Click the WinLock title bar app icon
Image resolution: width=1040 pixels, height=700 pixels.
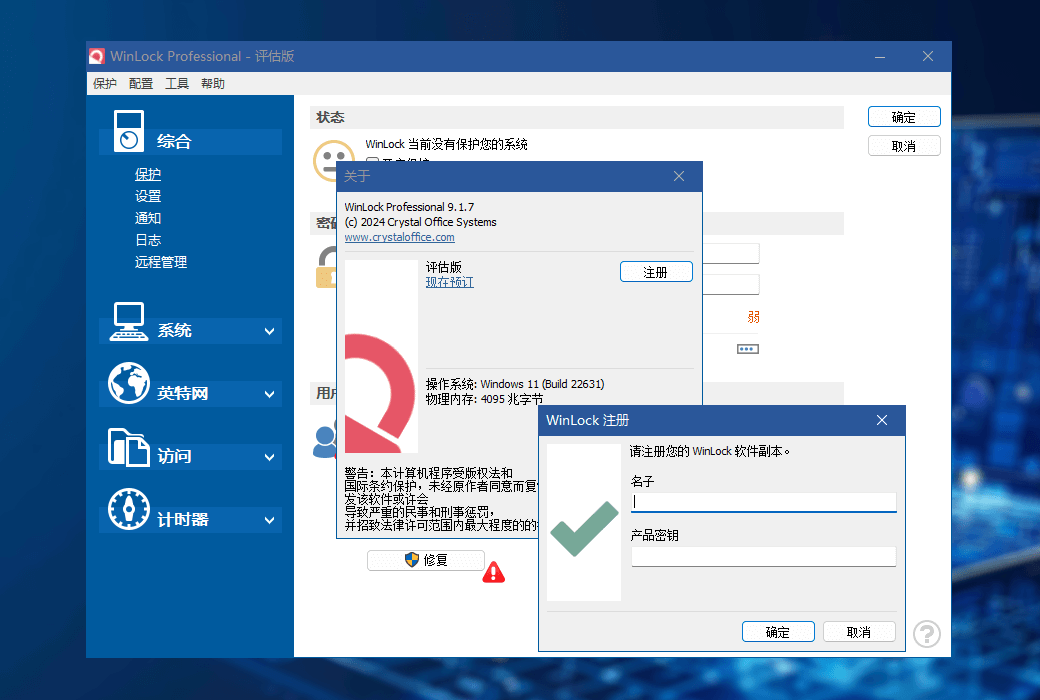(97, 56)
